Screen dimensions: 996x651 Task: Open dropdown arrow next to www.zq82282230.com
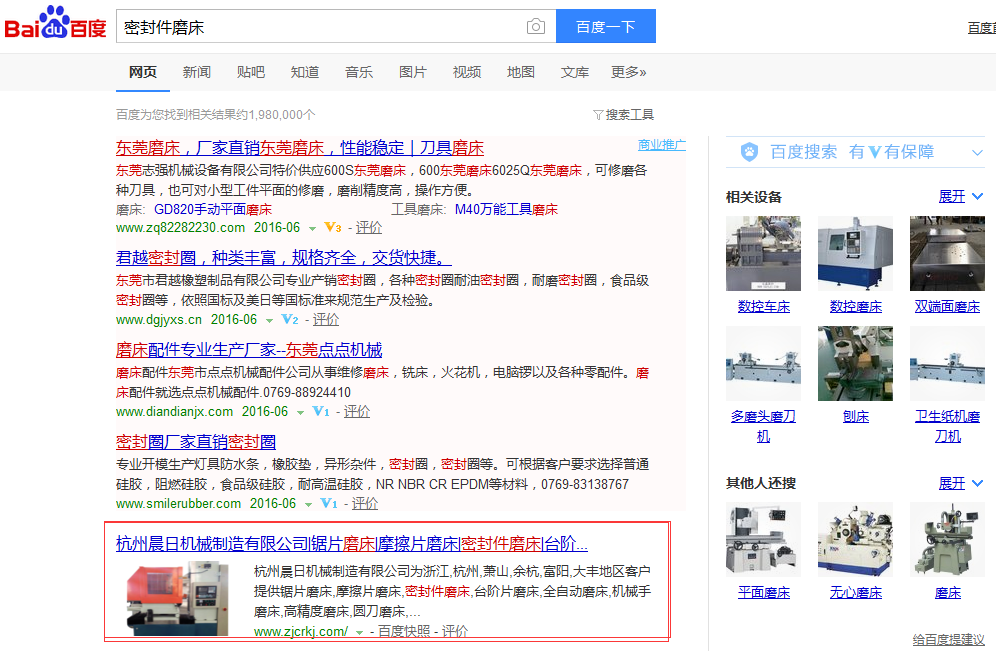312,228
